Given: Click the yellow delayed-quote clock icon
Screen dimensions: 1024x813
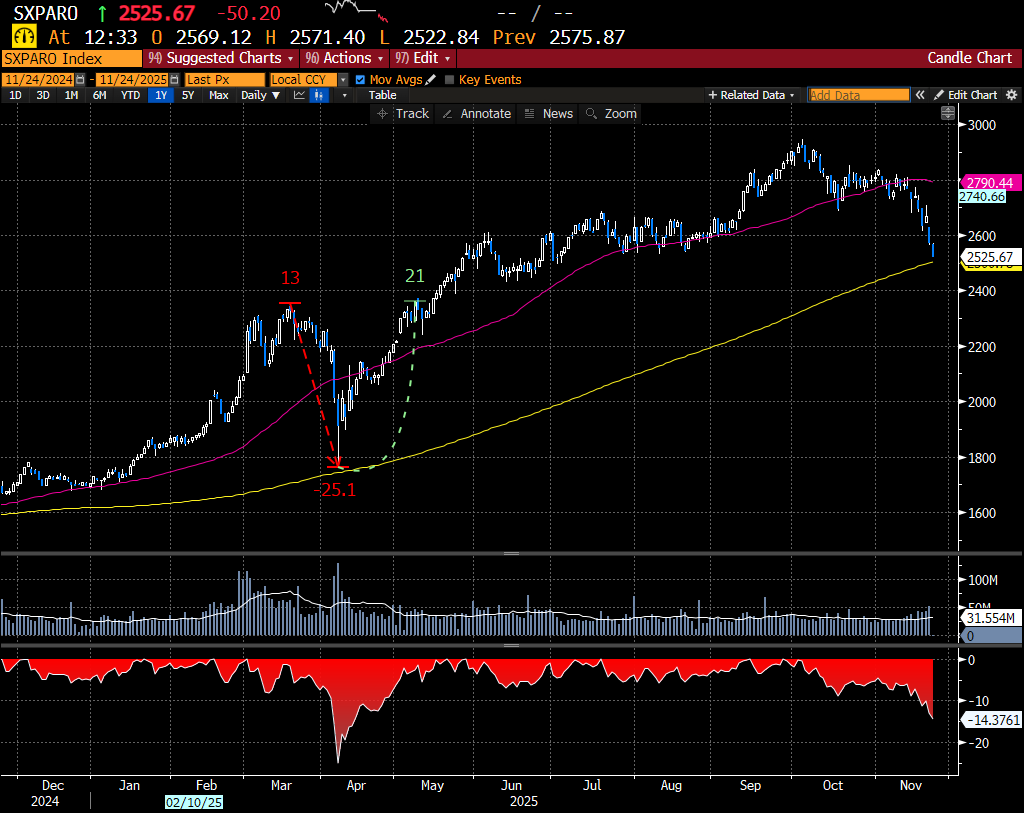Looking at the screenshot, I should [x=19, y=37].
